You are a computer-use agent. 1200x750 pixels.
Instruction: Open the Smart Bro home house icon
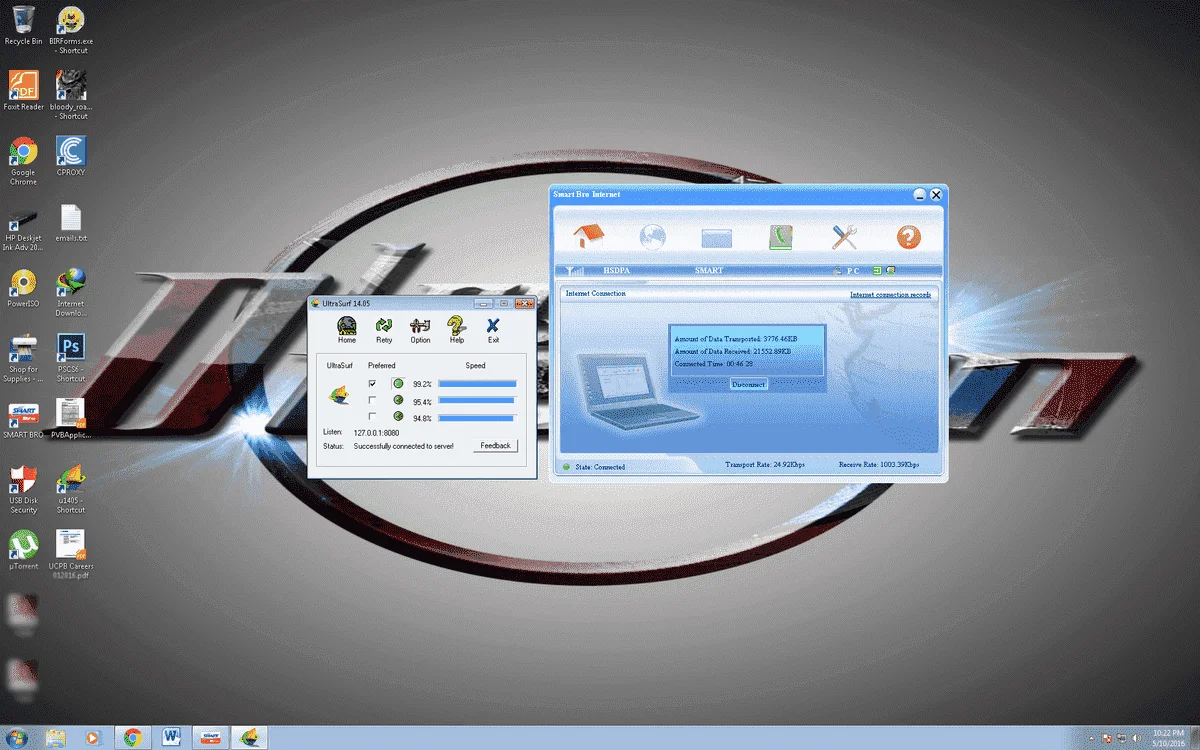point(589,237)
